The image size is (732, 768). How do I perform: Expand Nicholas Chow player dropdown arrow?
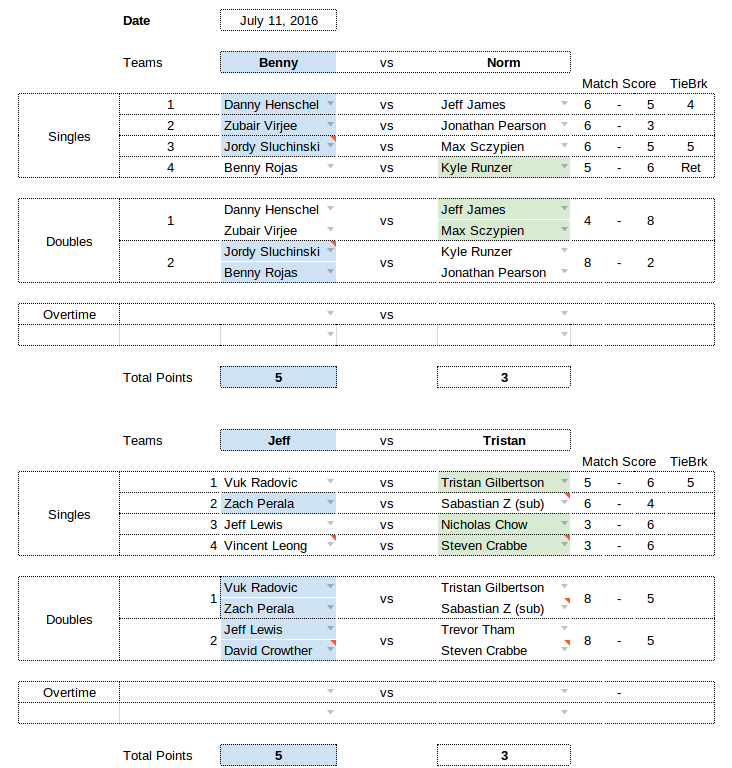564,524
